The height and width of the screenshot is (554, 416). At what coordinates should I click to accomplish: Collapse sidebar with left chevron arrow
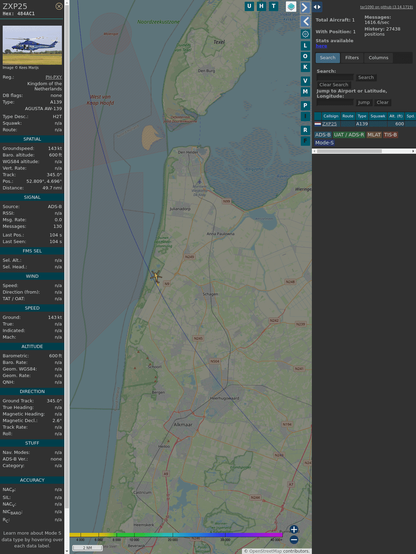[x=305, y=21]
